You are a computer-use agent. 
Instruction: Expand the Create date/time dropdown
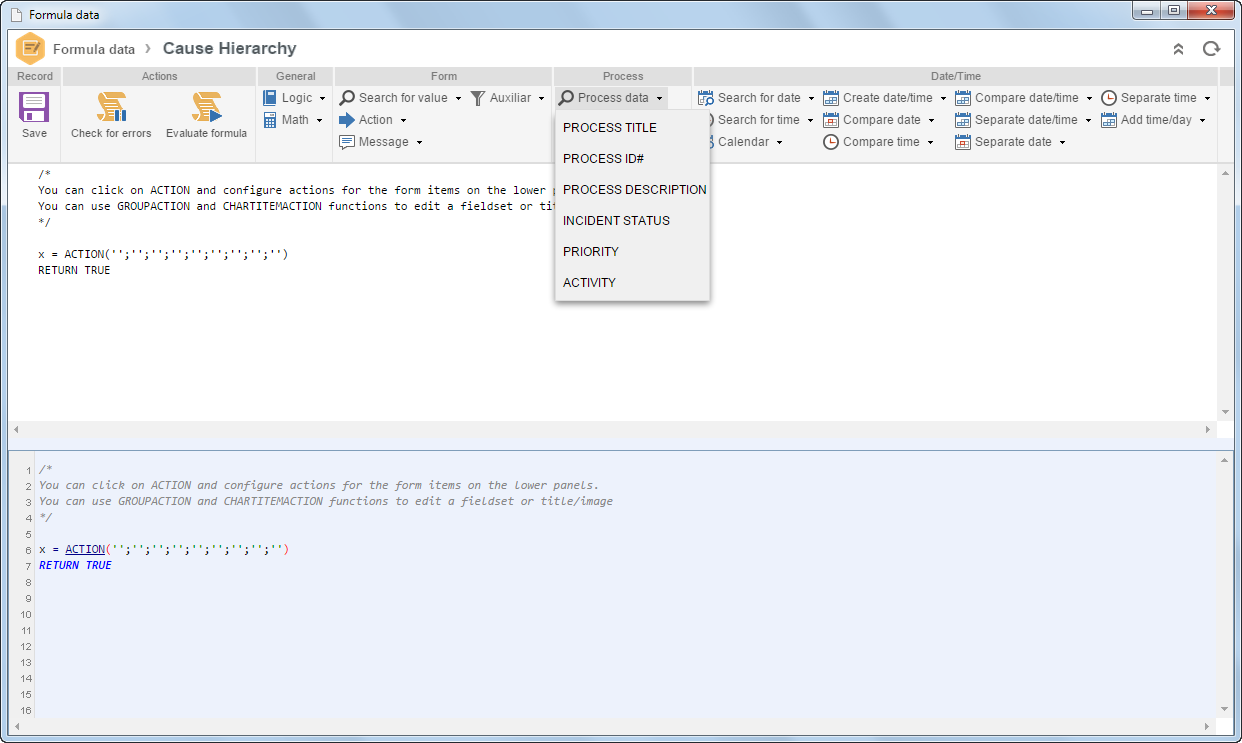[x=943, y=99]
